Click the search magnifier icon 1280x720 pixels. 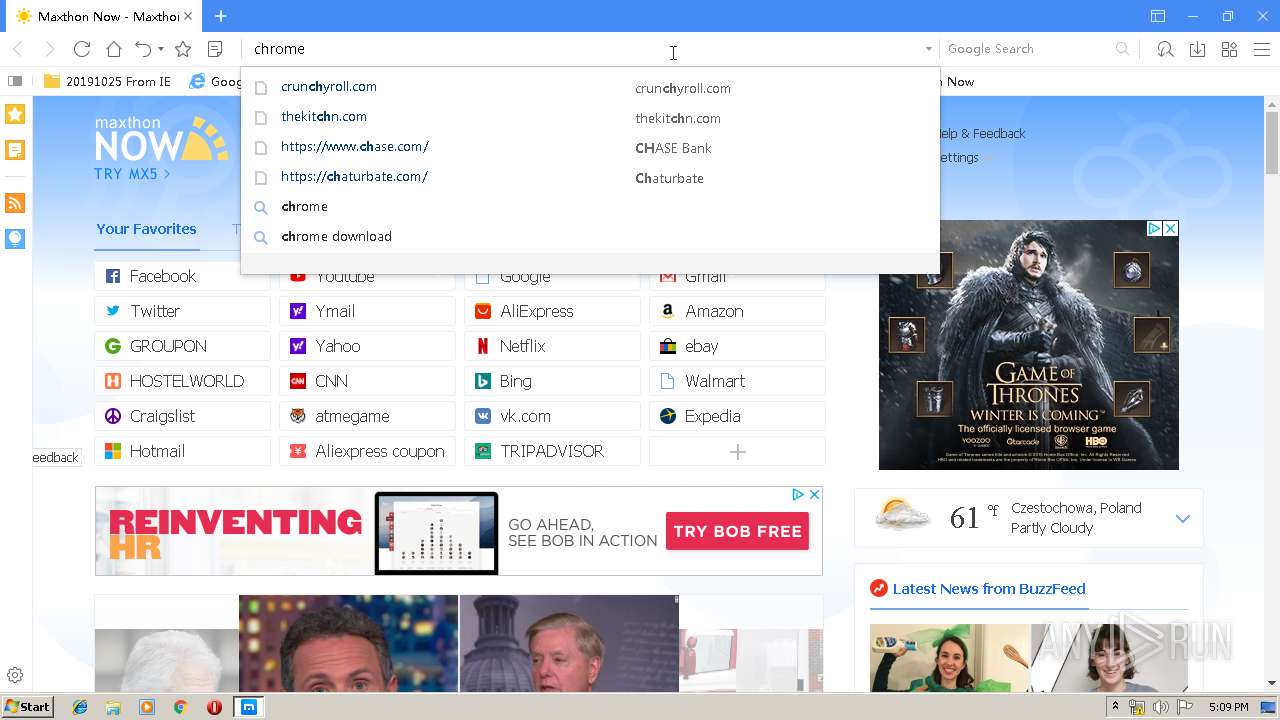point(1123,49)
